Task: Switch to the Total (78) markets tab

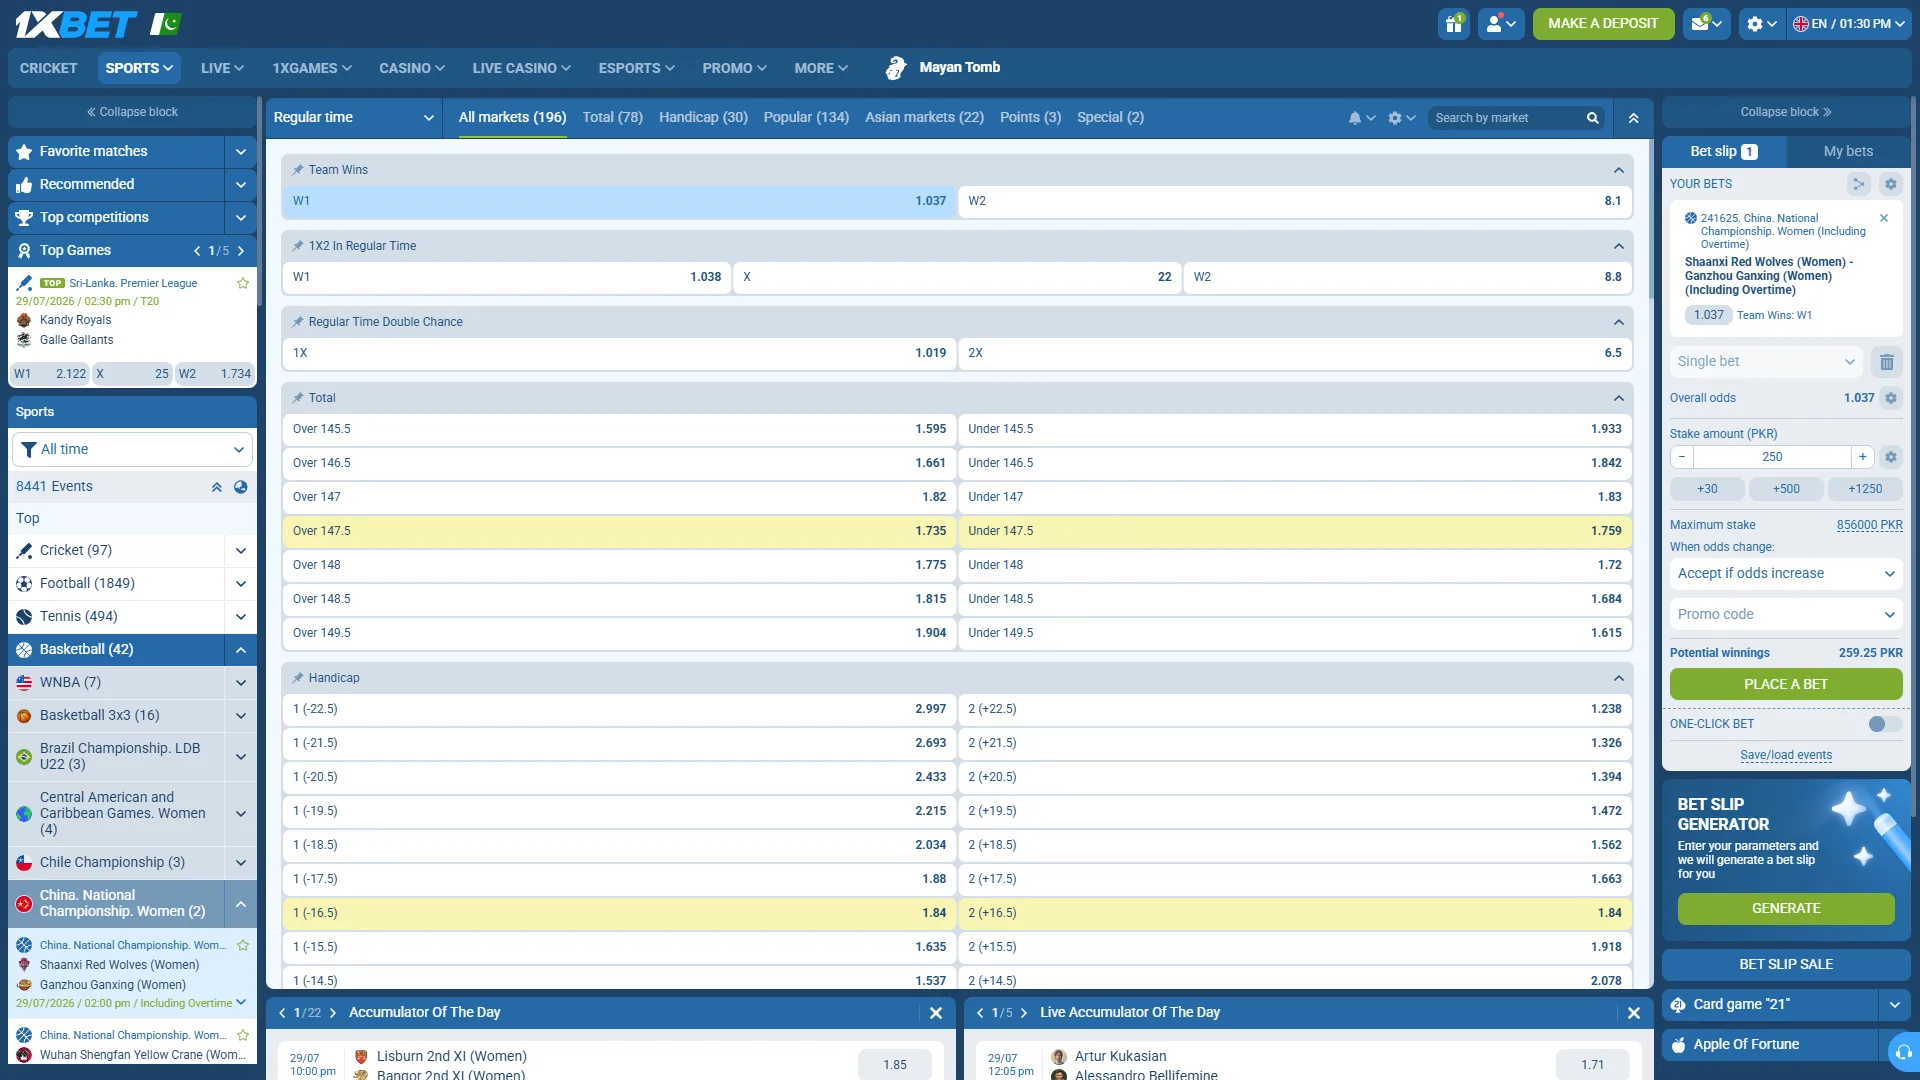Action: tap(612, 118)
